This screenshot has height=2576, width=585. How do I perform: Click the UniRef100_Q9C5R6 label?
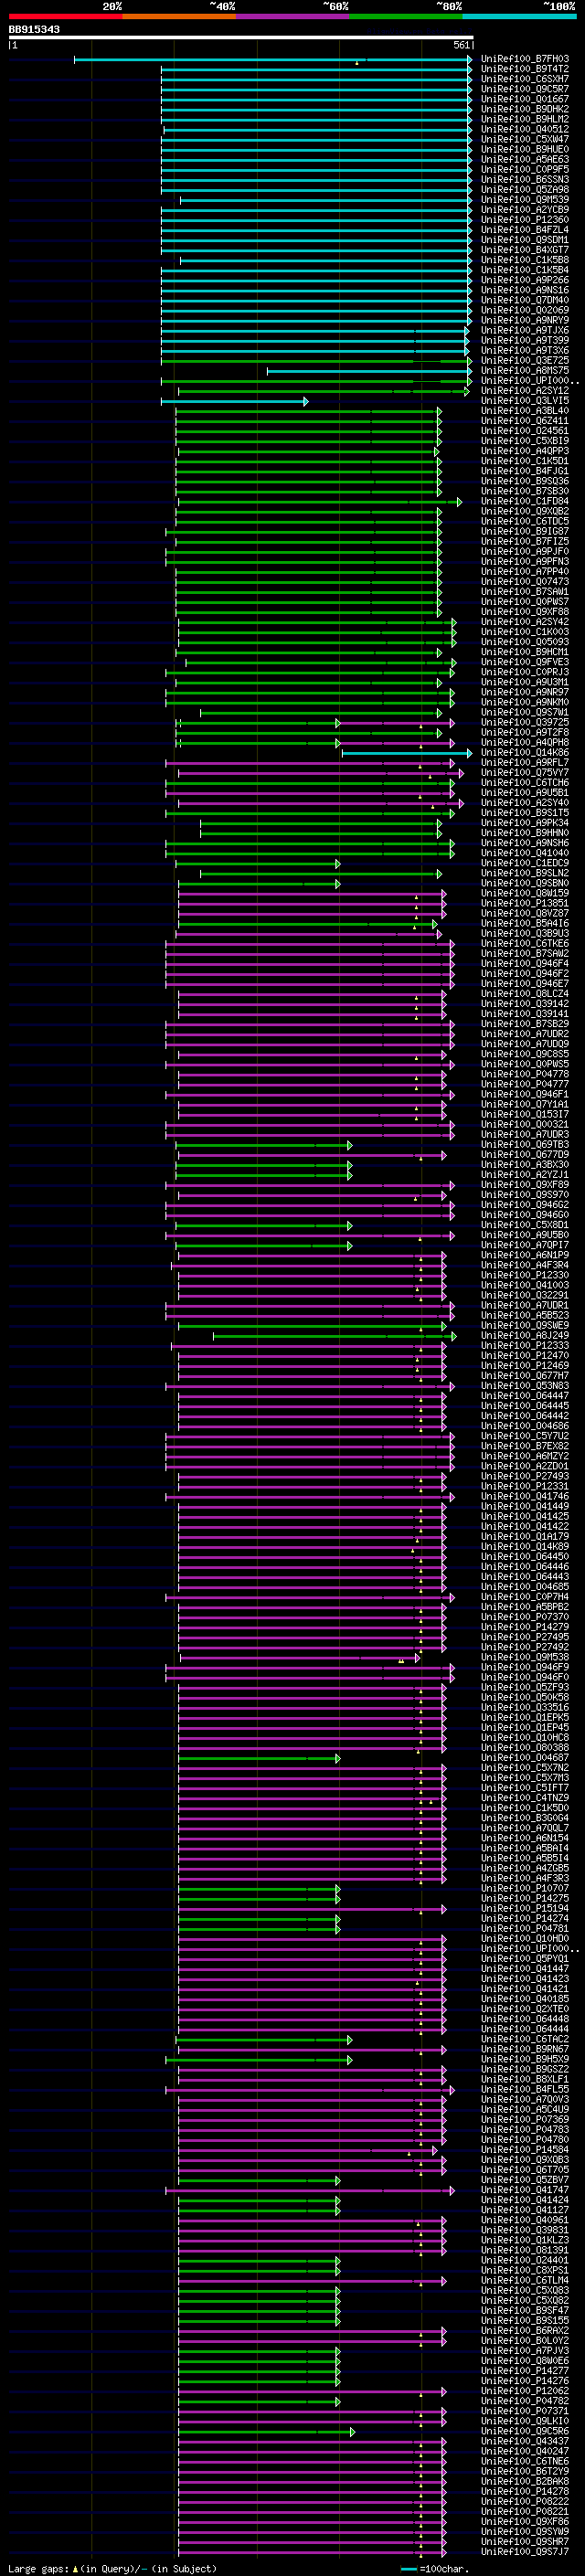(x=524, y=2432)
